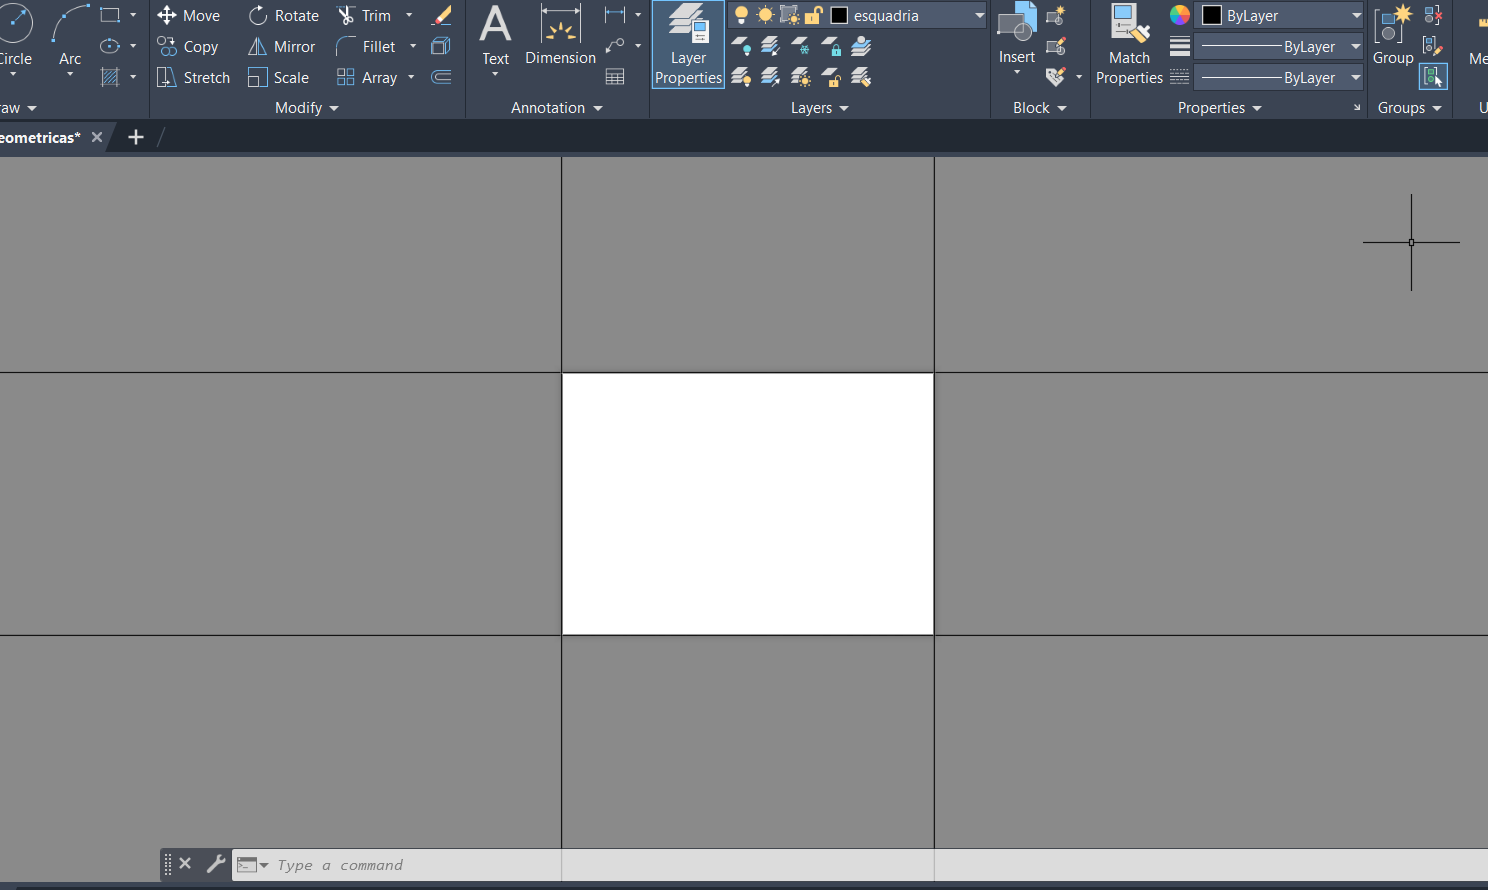Image resolution: width=1488 pixels, height=890 pixels.
Task: Click Turn All Layers On icon
Action: pyautogui.click(x=741, y=77)
